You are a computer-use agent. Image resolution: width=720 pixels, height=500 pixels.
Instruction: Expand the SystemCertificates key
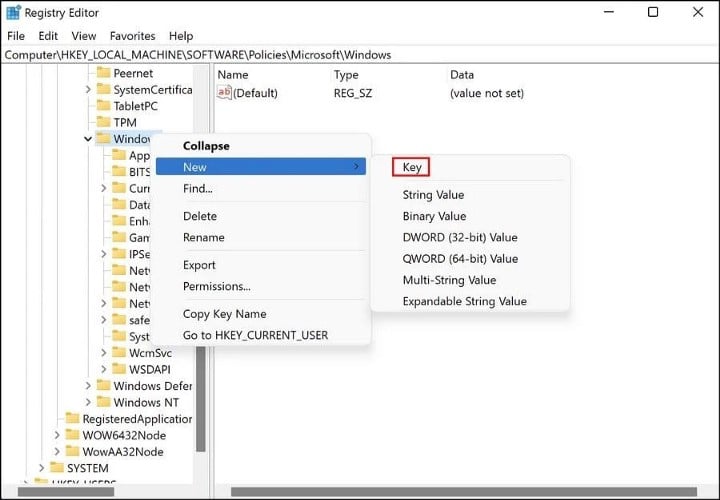pyautogui.click(x=88, y=90)
